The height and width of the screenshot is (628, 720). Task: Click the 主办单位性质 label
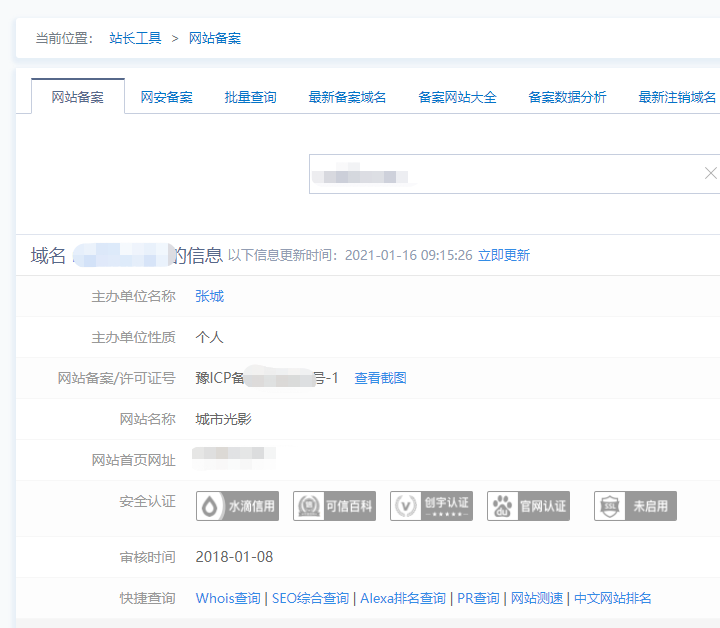[x=134, y=337]
